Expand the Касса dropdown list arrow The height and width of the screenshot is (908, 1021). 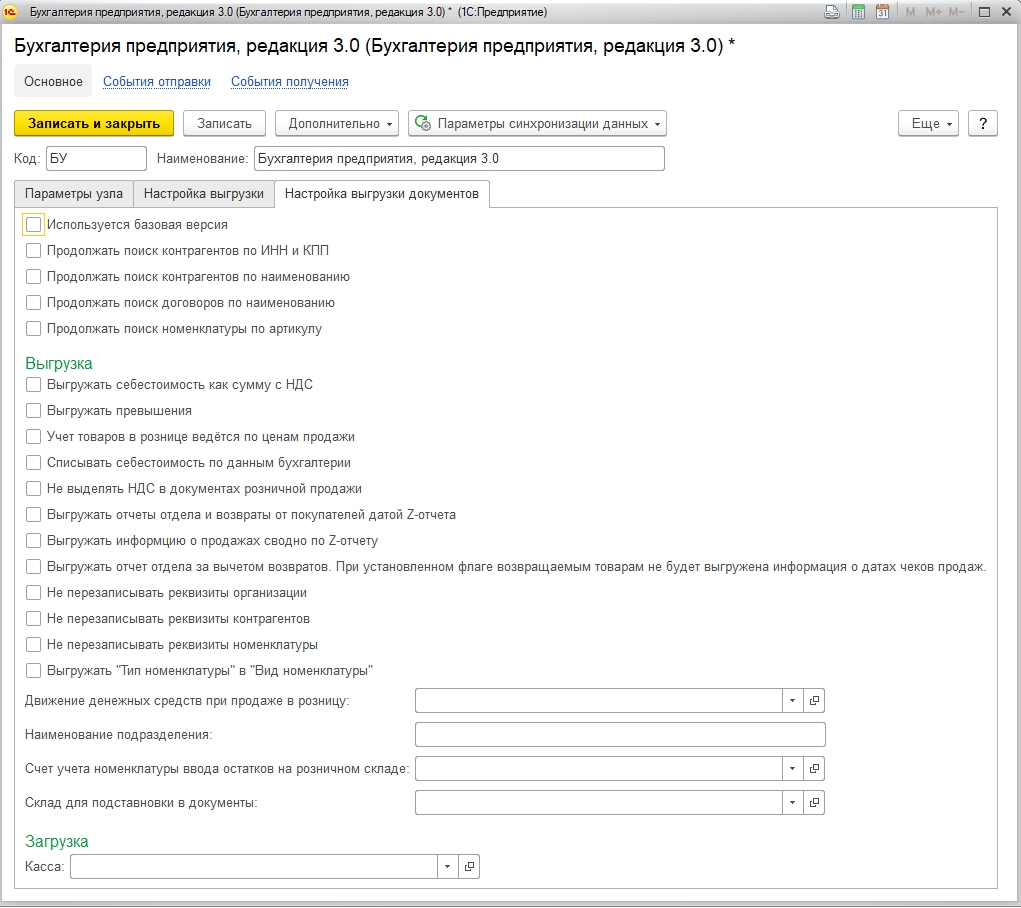pyautogui.click(x=447, y=867)
